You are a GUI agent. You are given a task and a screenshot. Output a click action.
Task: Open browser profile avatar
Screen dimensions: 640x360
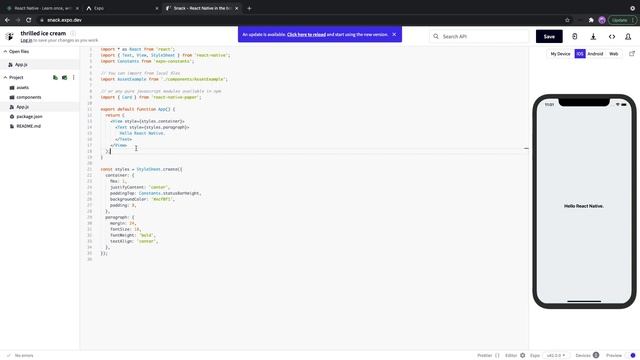pos(602,20)
